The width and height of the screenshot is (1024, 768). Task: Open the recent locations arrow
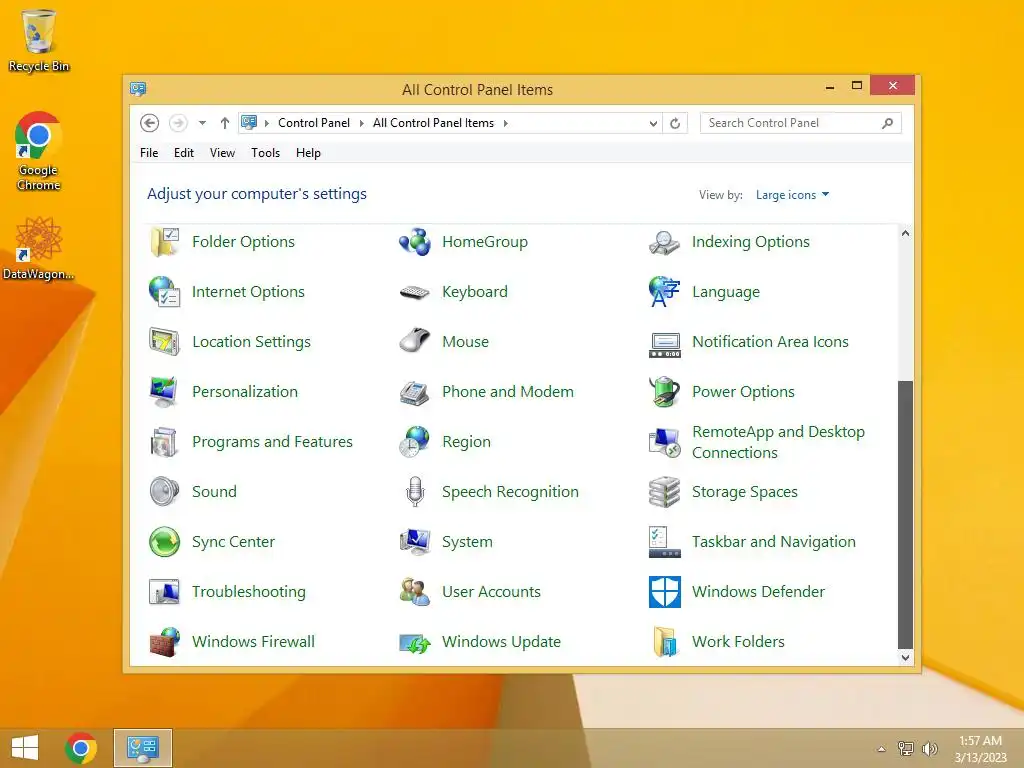click(x=202, y=123)
